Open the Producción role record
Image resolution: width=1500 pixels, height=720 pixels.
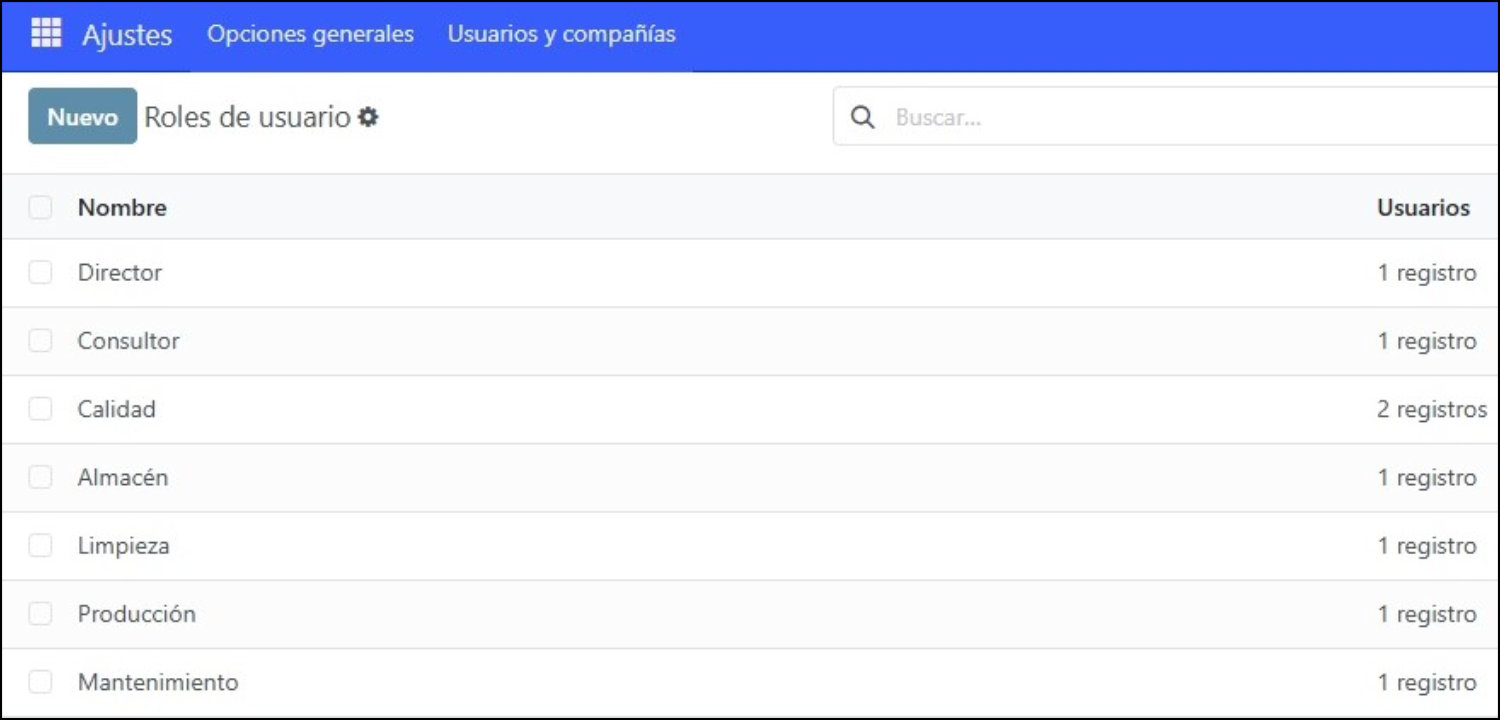tap(137, 614)
